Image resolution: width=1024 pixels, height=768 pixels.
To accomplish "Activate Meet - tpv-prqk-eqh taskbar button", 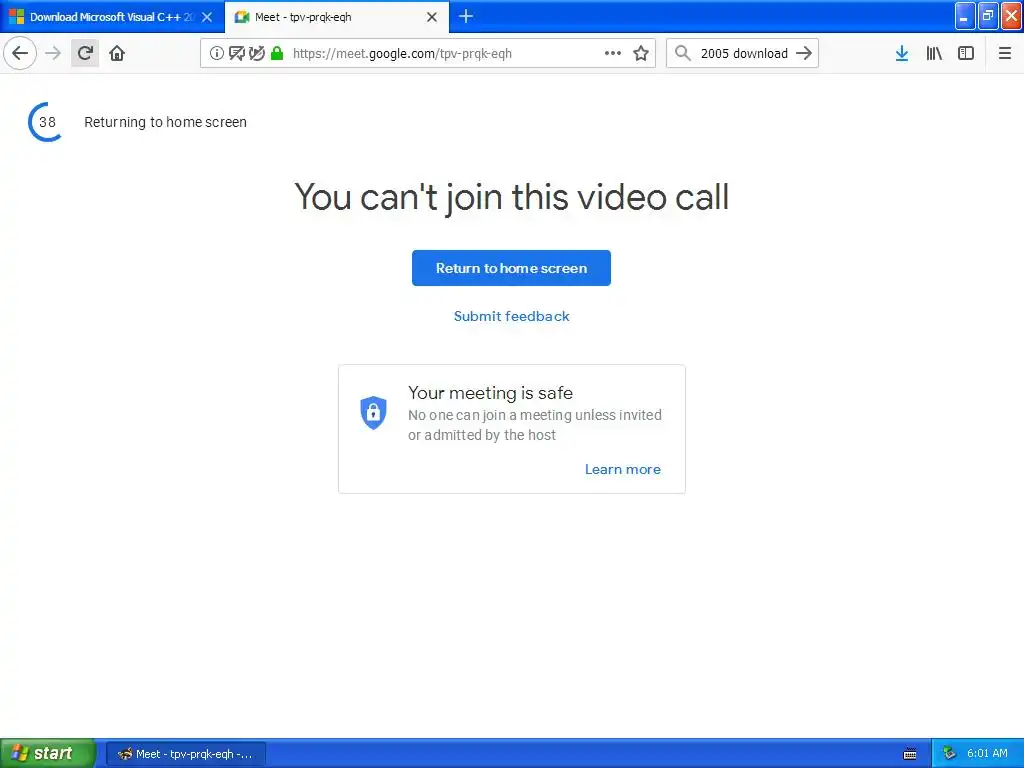I will point(186,754).
